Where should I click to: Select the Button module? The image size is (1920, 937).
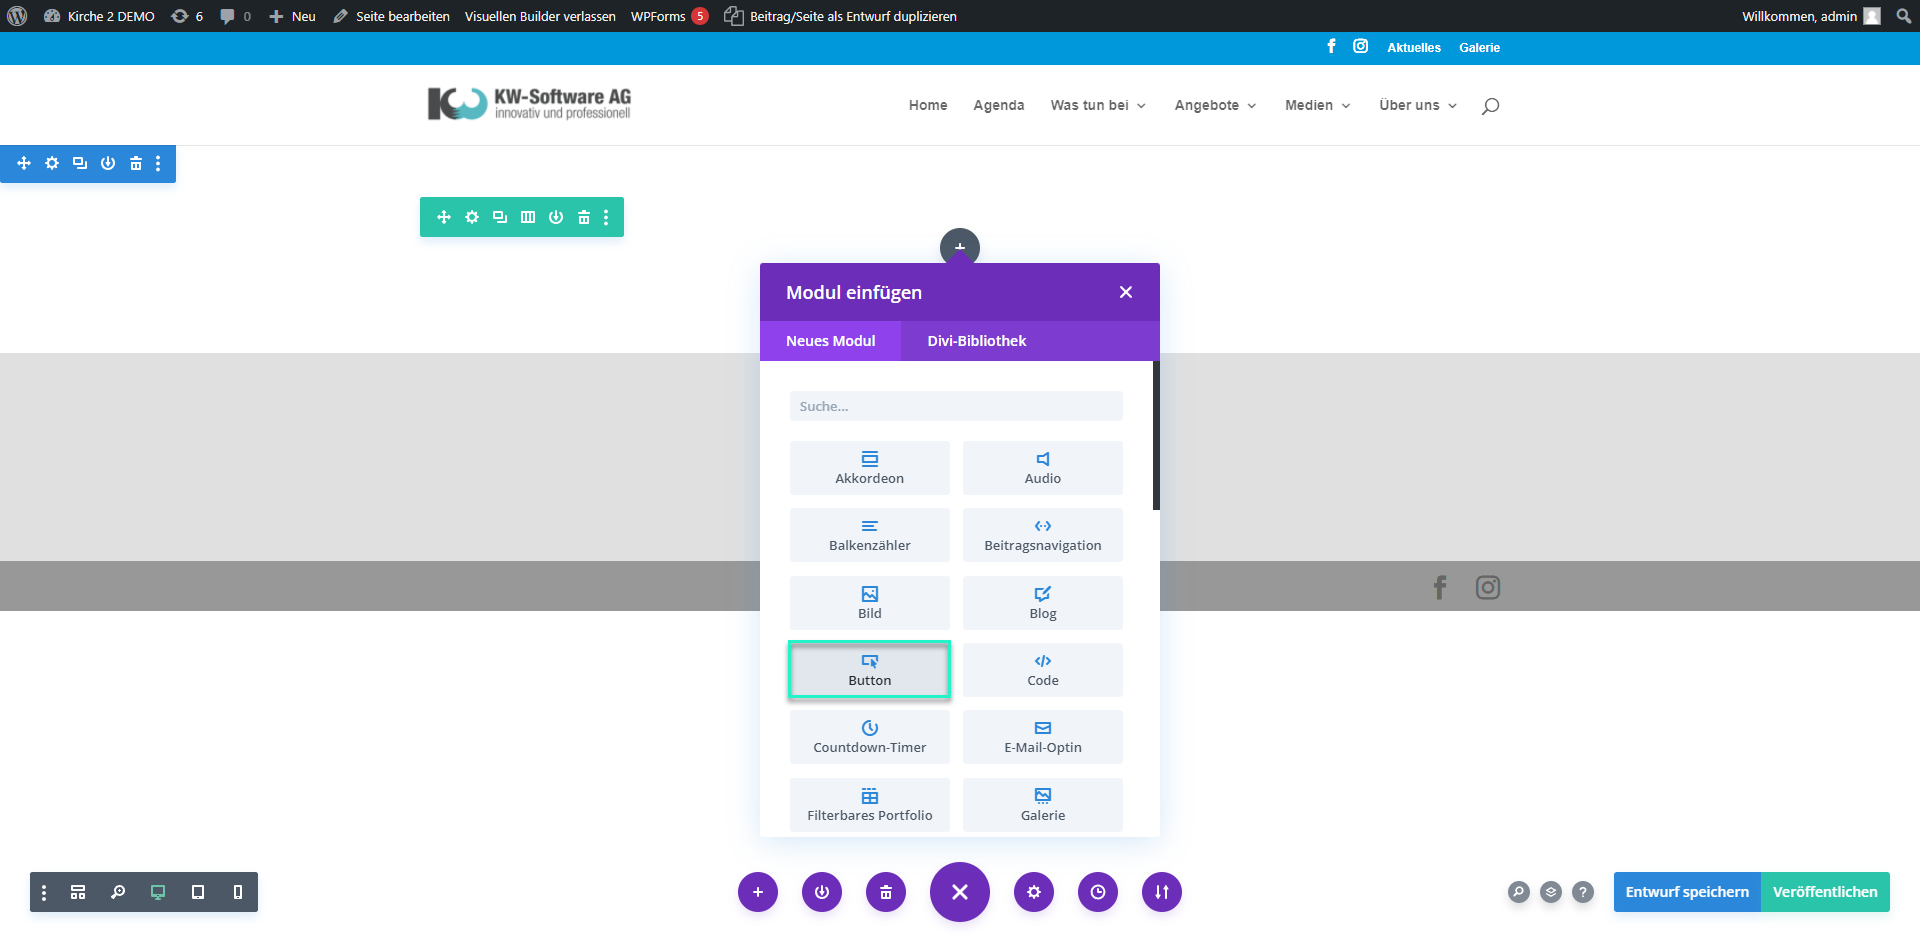pos(869,670)
